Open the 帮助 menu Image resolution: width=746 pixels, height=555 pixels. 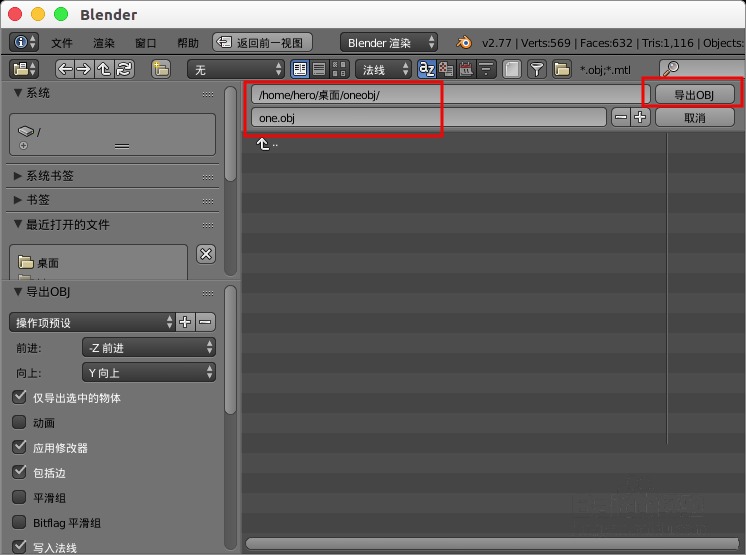(188, 43)
